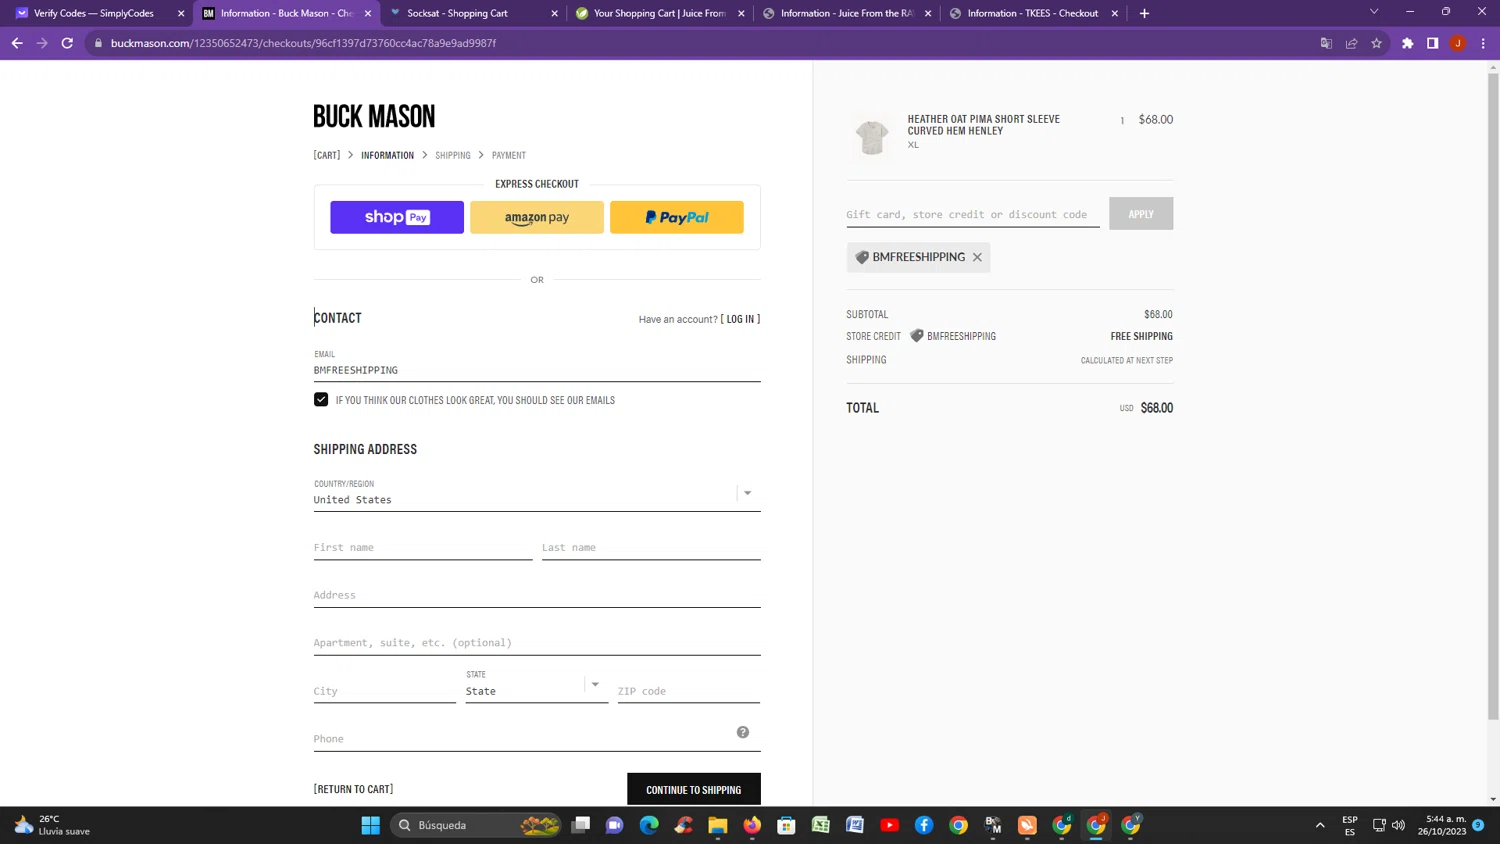Open Microsoft Edge from the taskbar
The image size is (1500, 844).
tap(649, 825)
